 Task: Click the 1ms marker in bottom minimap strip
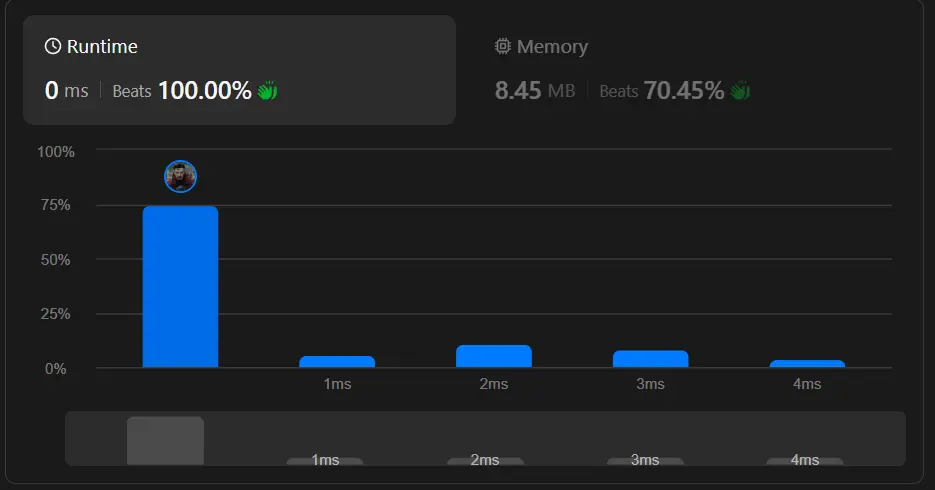click(x=325, y=460)
